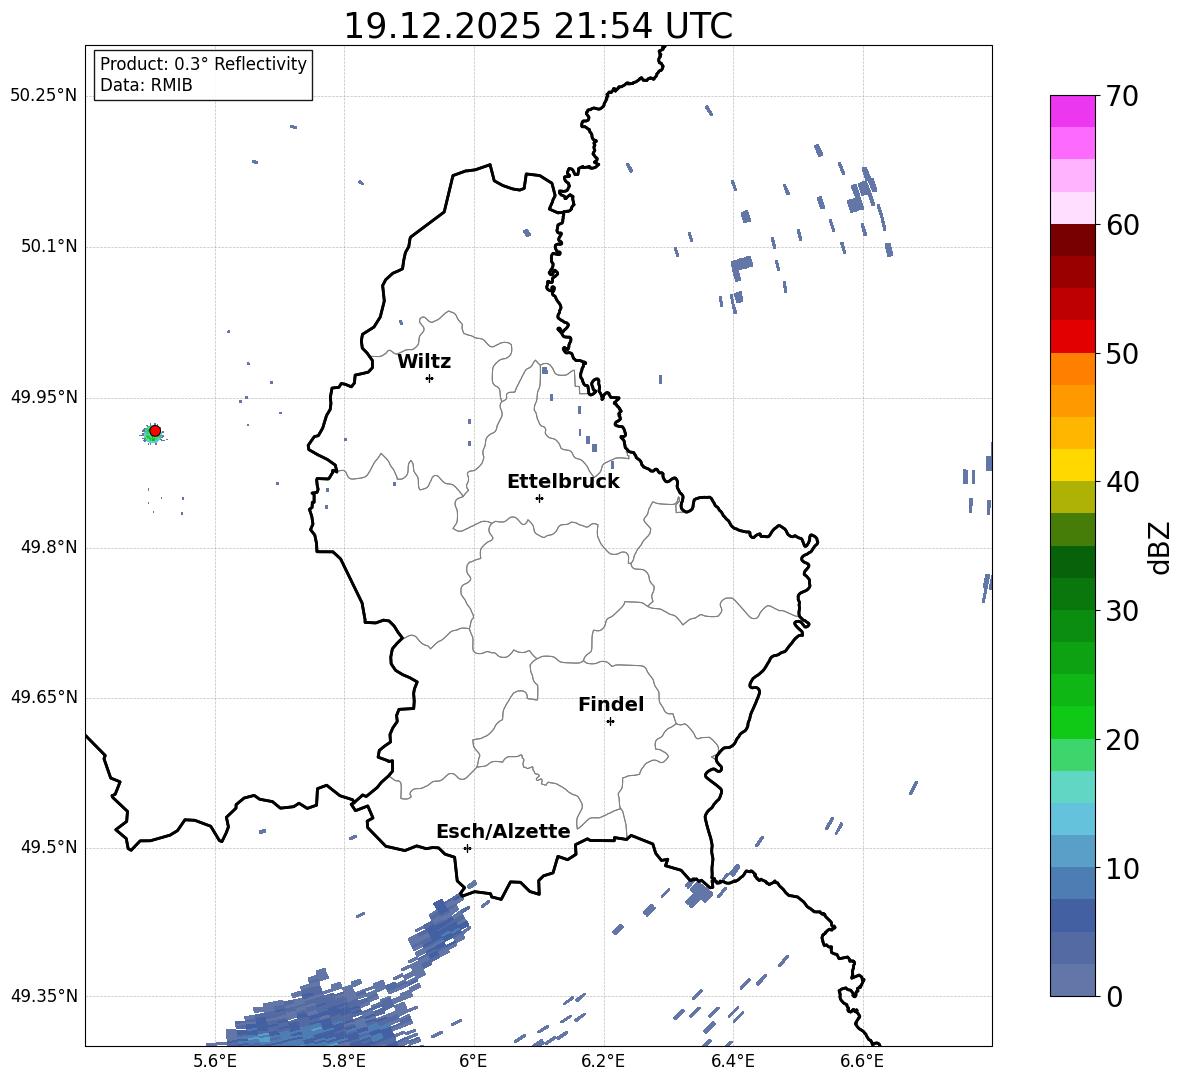The height and width of the screenshot is (1081, 1184).
Task: Click the 40 tick on the colorbar
Action: (x=1122, y=482)
